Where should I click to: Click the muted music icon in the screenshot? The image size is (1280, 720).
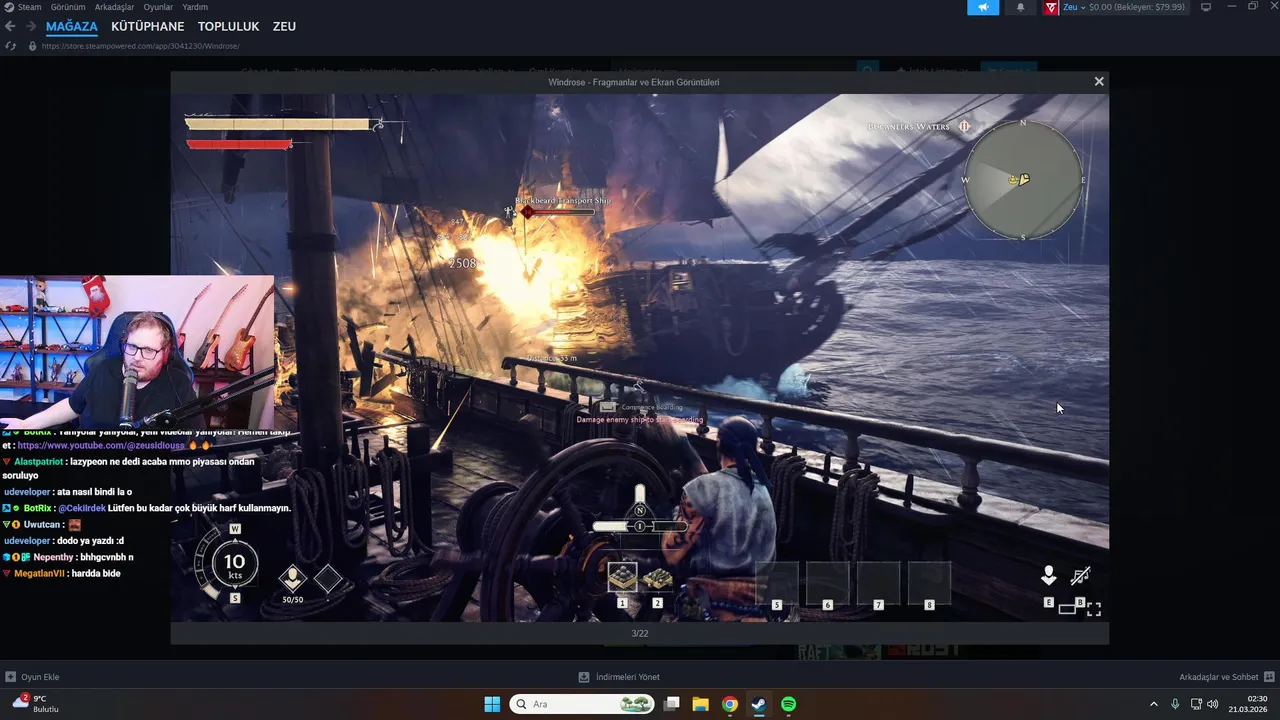pyautogui.click(x=1080, y=576)
